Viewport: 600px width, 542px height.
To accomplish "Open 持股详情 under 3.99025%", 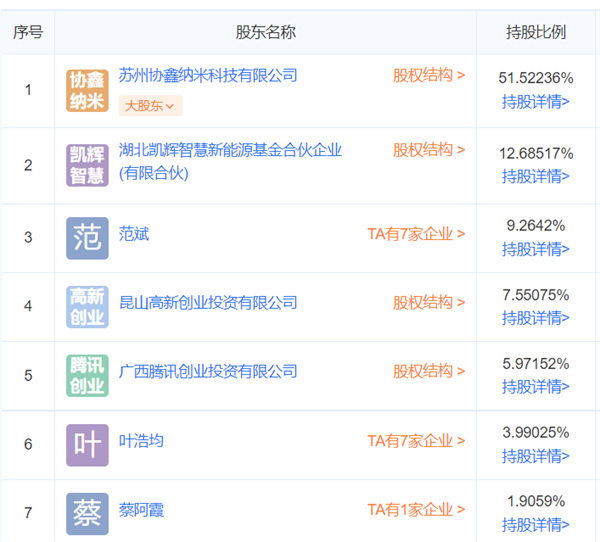I will click(x=536, y=456).
